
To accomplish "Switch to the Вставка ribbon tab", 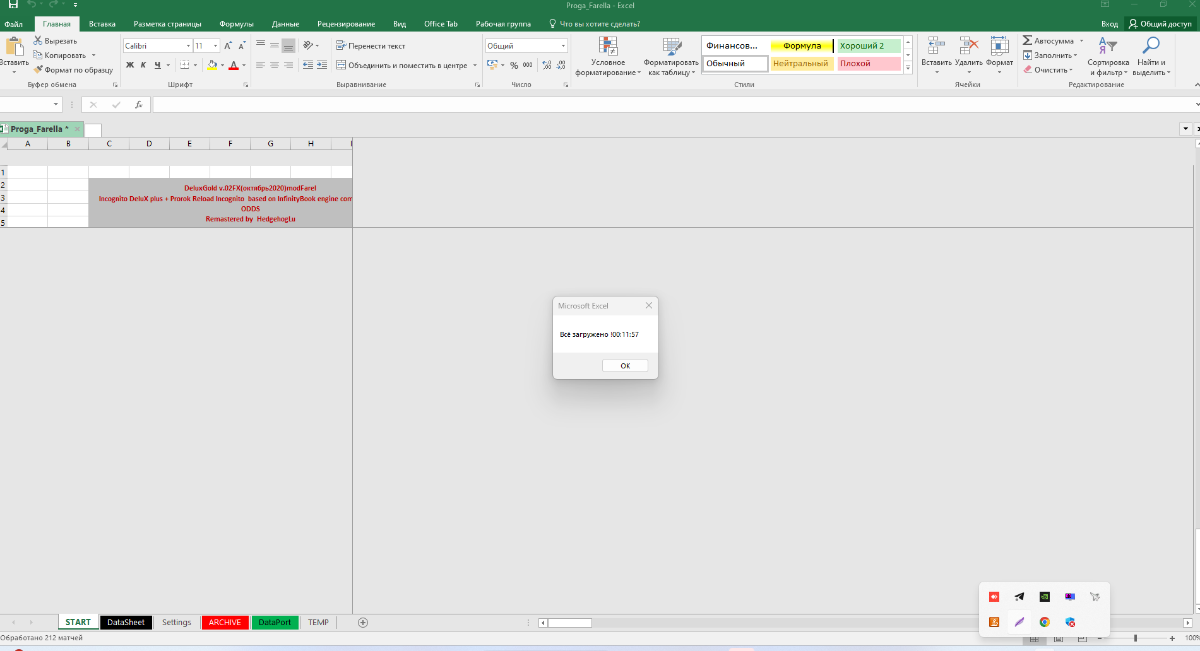I will pyautogui.click(x=101, y=23).
